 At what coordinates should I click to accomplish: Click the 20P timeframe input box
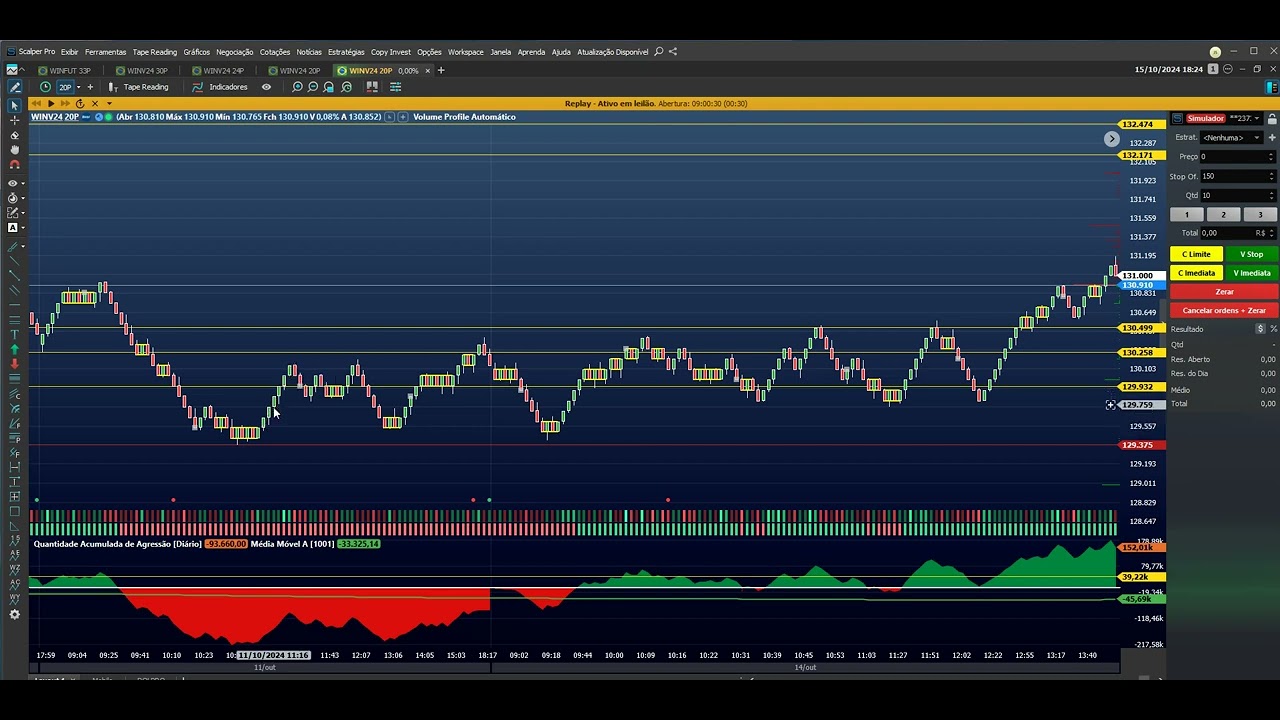(65, 87)
